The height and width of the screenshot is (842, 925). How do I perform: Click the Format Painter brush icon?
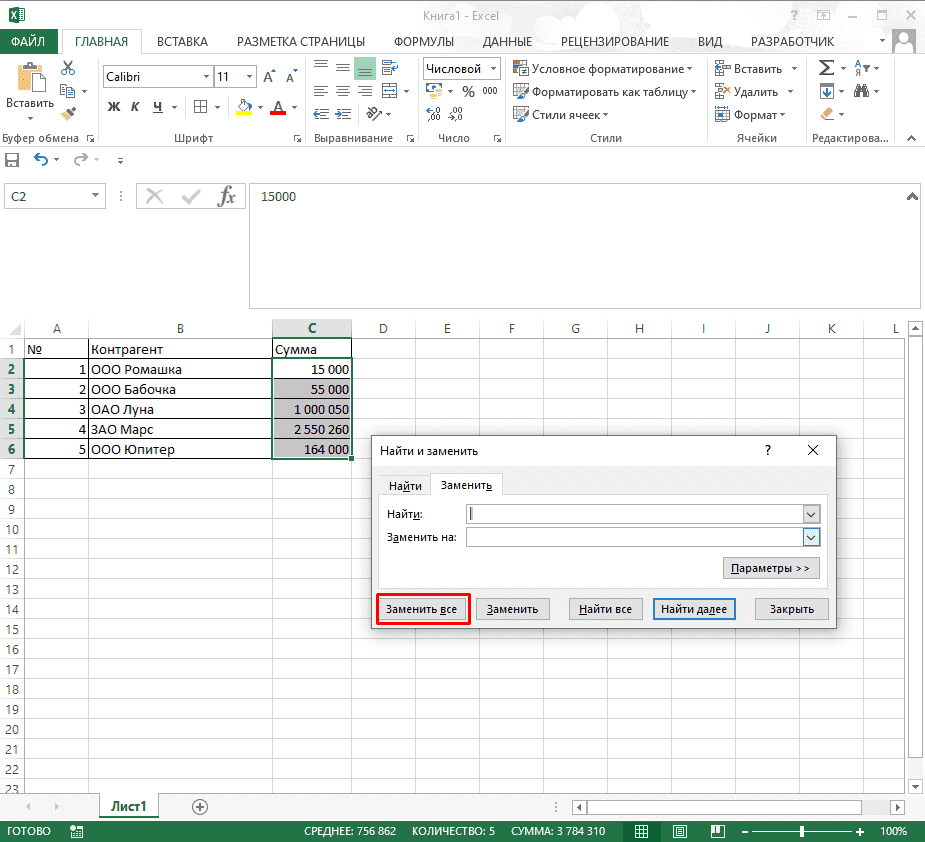click(68, 113)
